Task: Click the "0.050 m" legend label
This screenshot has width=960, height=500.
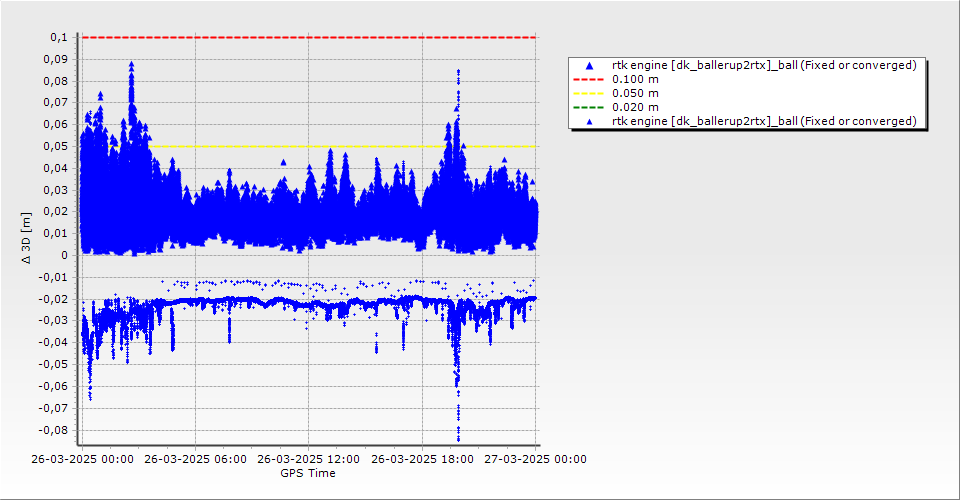Action: (x=635, y=93)
